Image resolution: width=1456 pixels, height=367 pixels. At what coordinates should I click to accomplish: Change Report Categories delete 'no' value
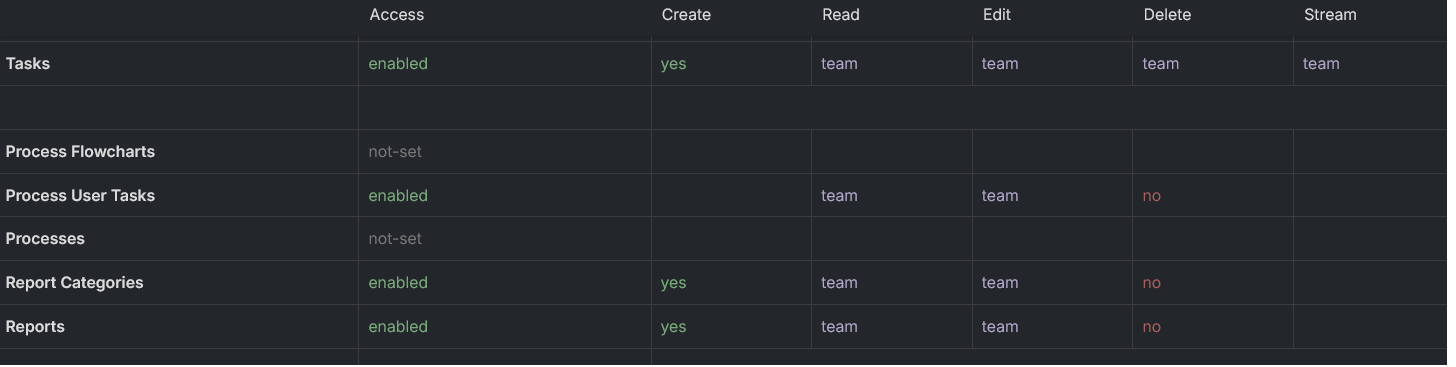tap(1152, 283)
